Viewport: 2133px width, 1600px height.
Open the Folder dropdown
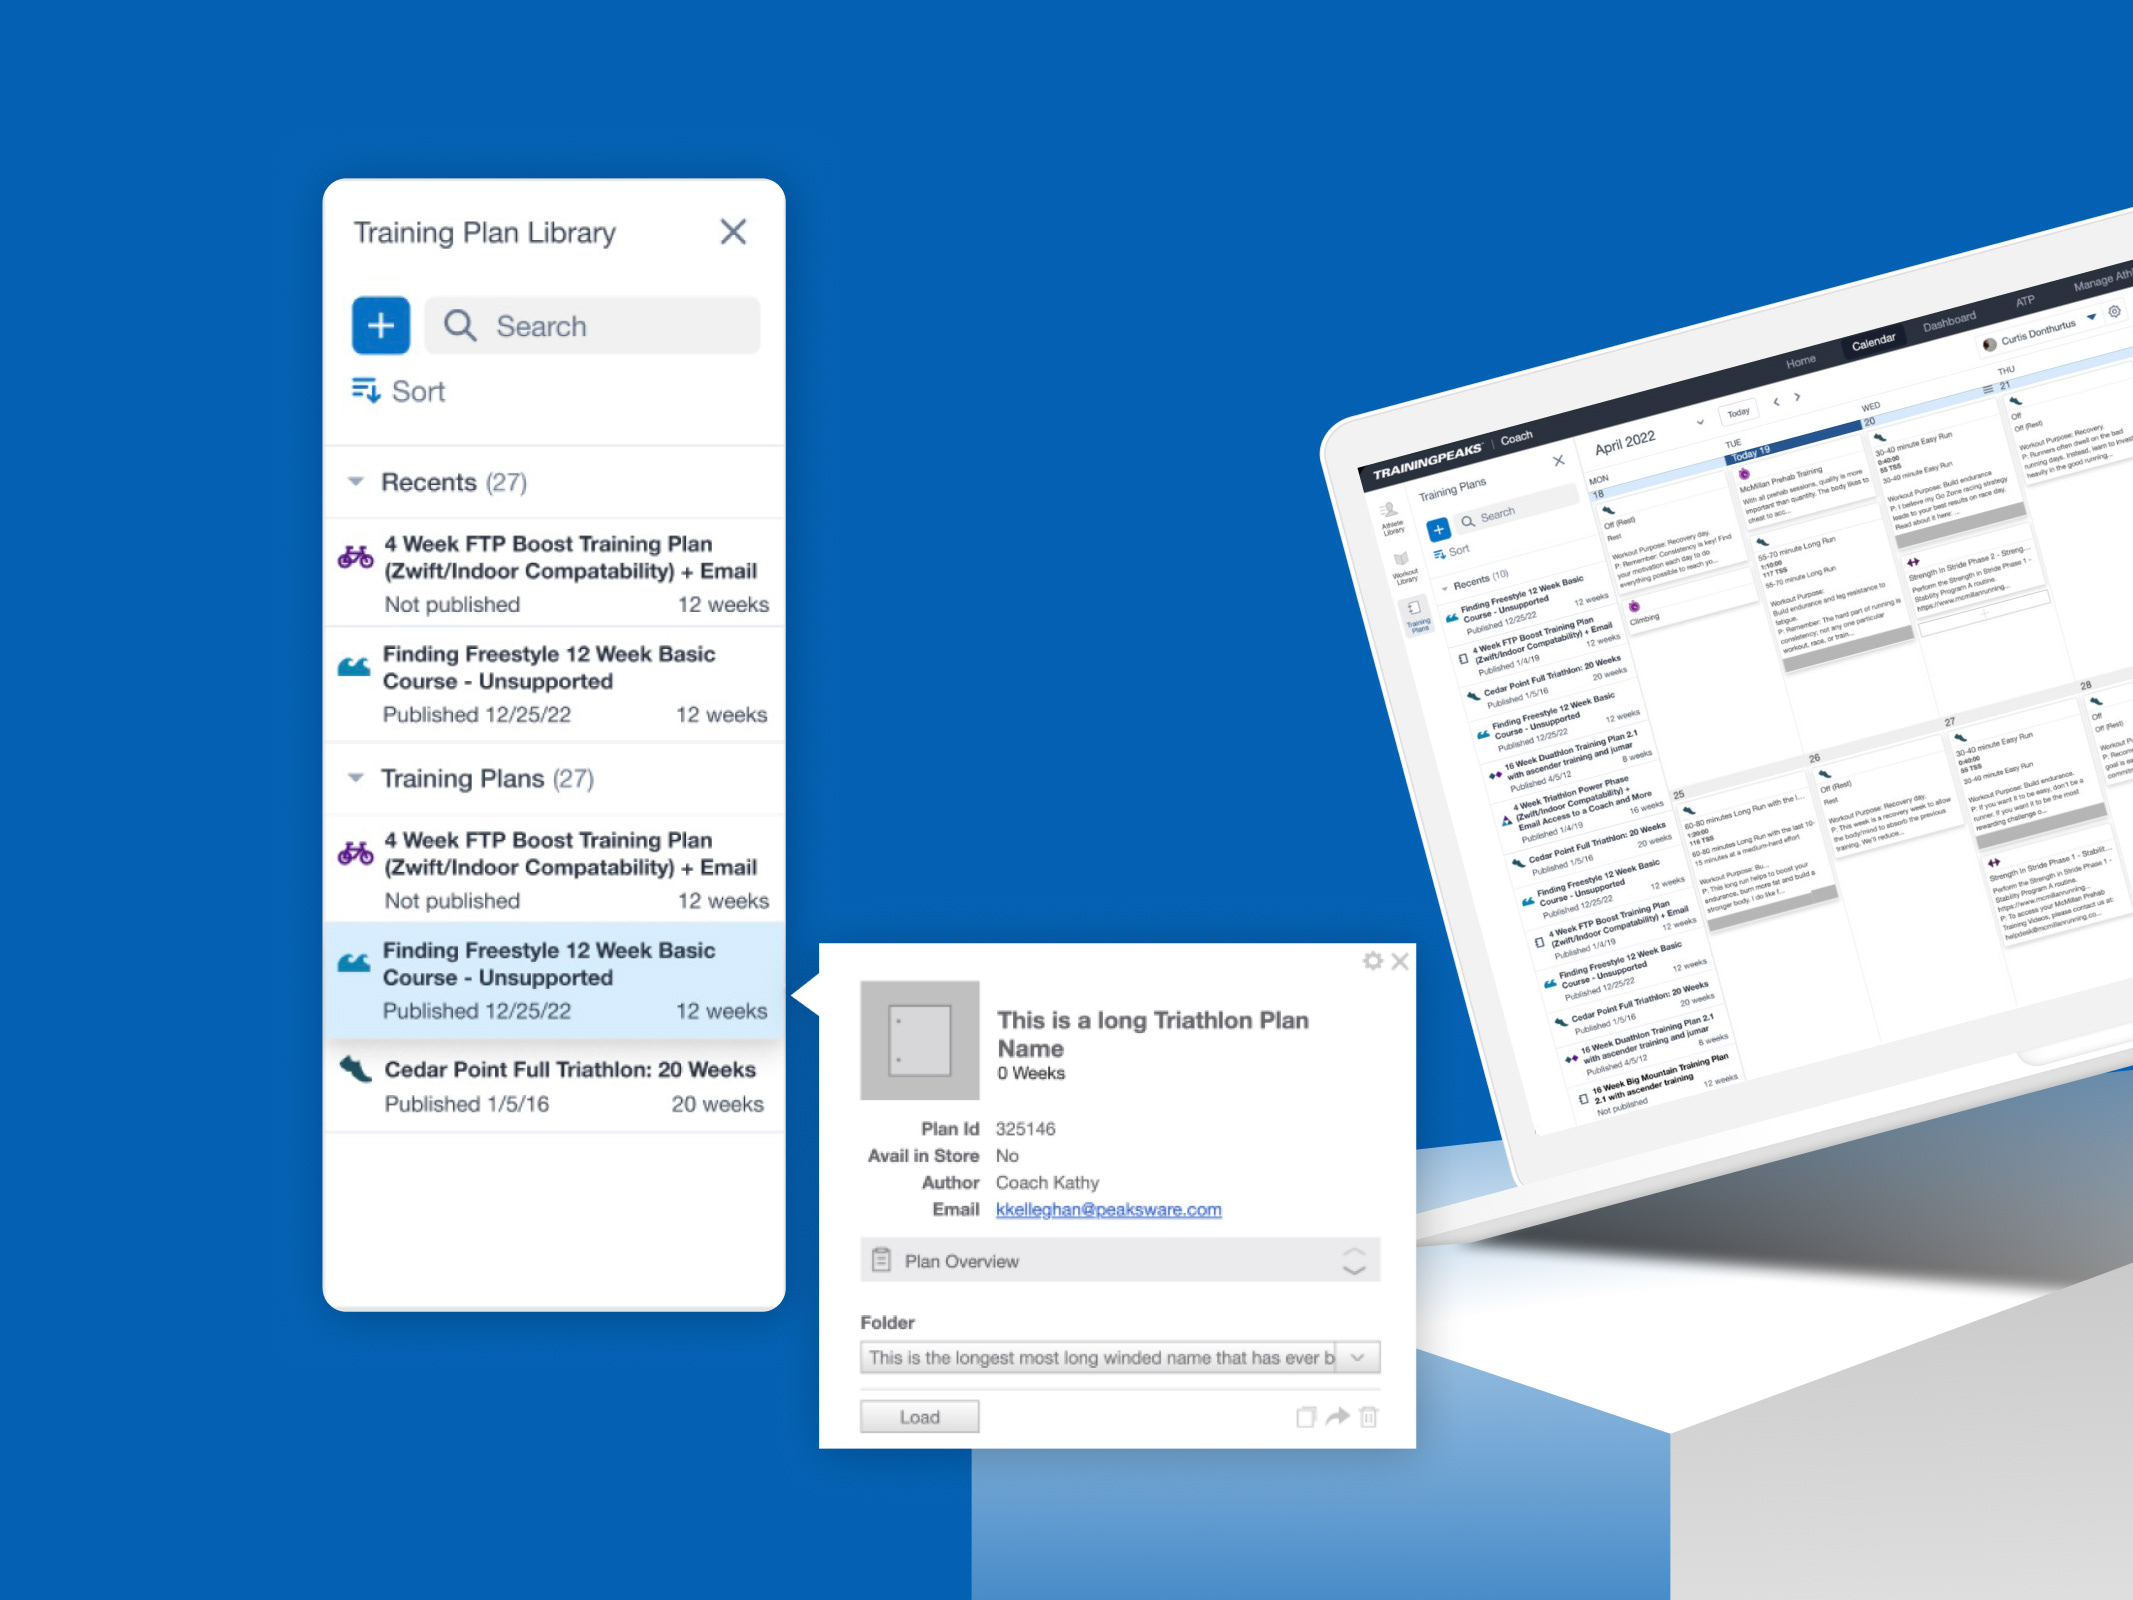click(x=1357, y=1357)
